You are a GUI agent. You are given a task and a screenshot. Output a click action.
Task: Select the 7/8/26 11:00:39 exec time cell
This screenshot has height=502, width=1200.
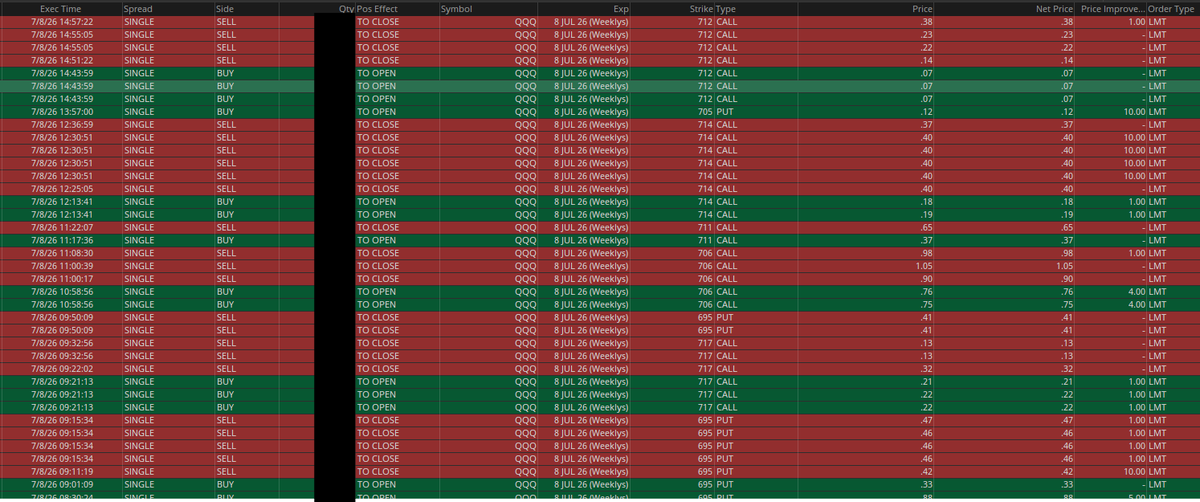tap(63, 266)
